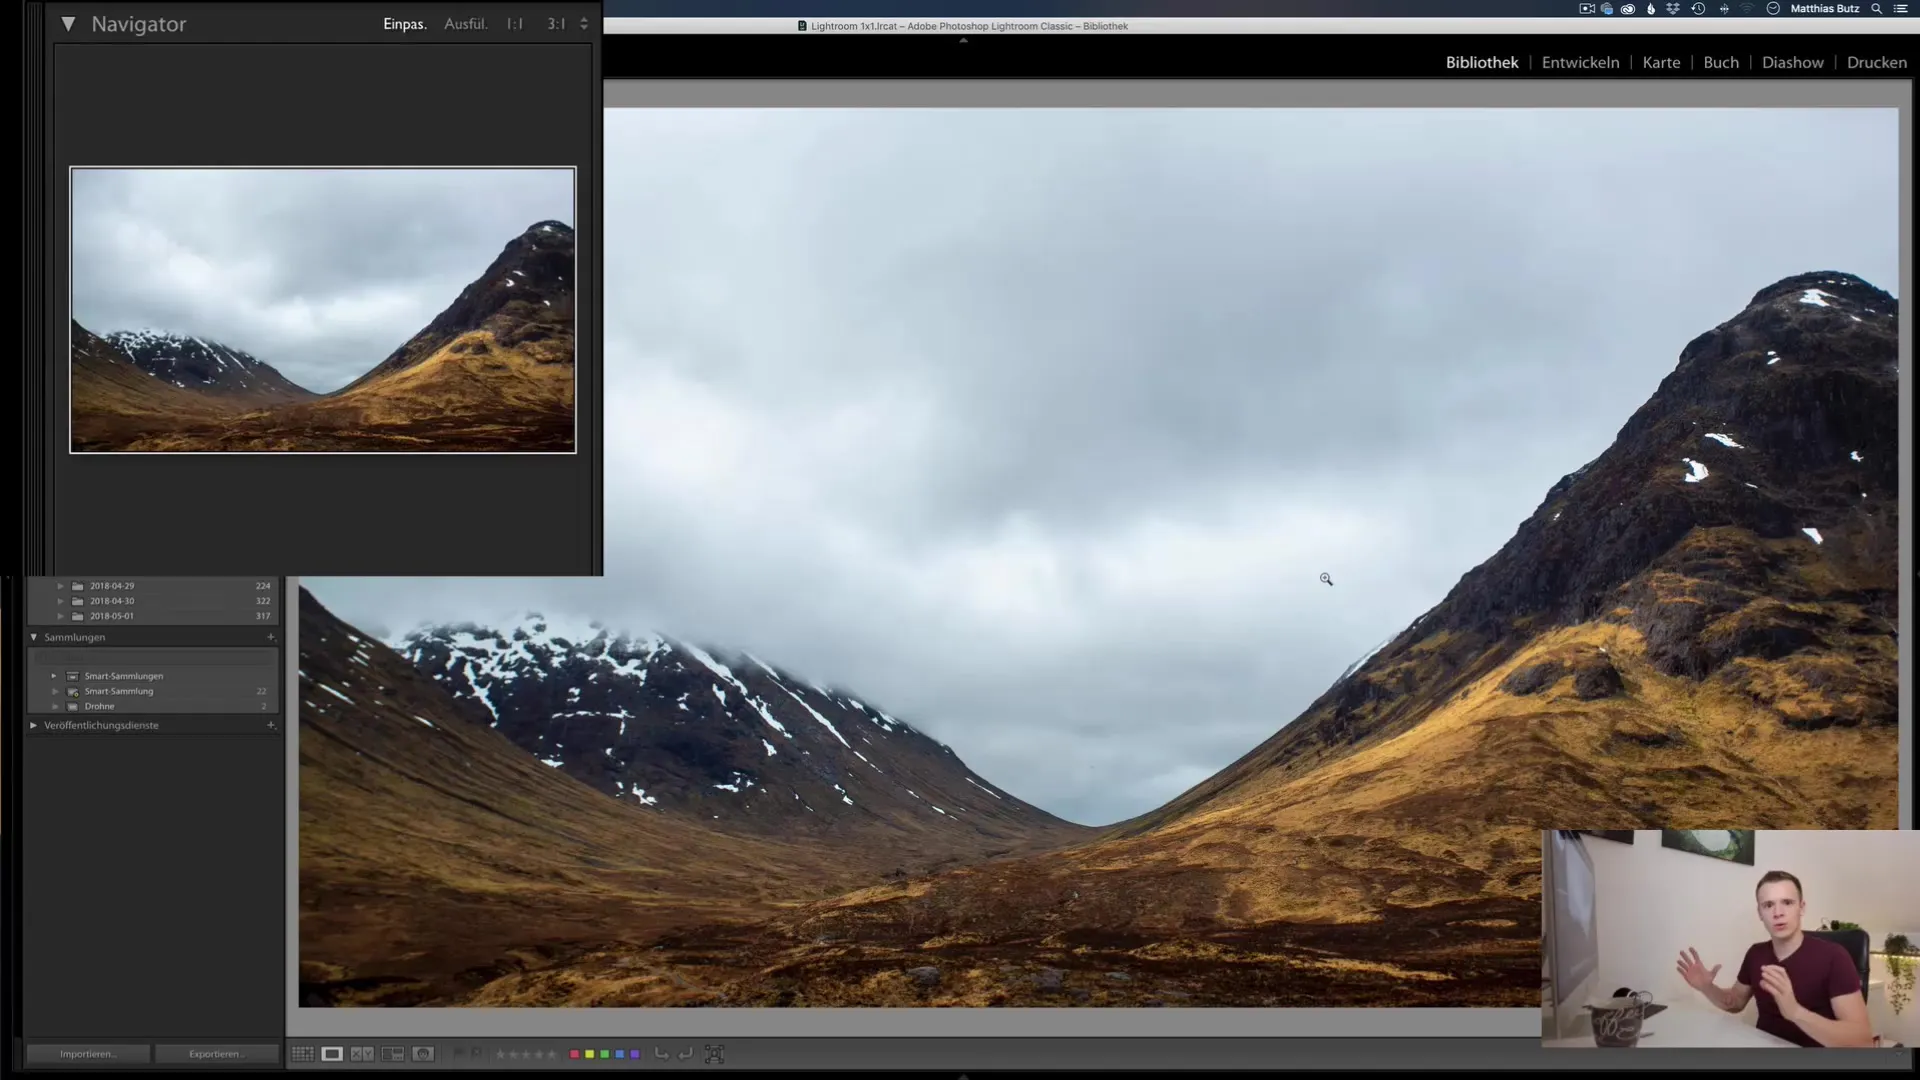Switch to Diashow module

click(x=1792, y=62)
